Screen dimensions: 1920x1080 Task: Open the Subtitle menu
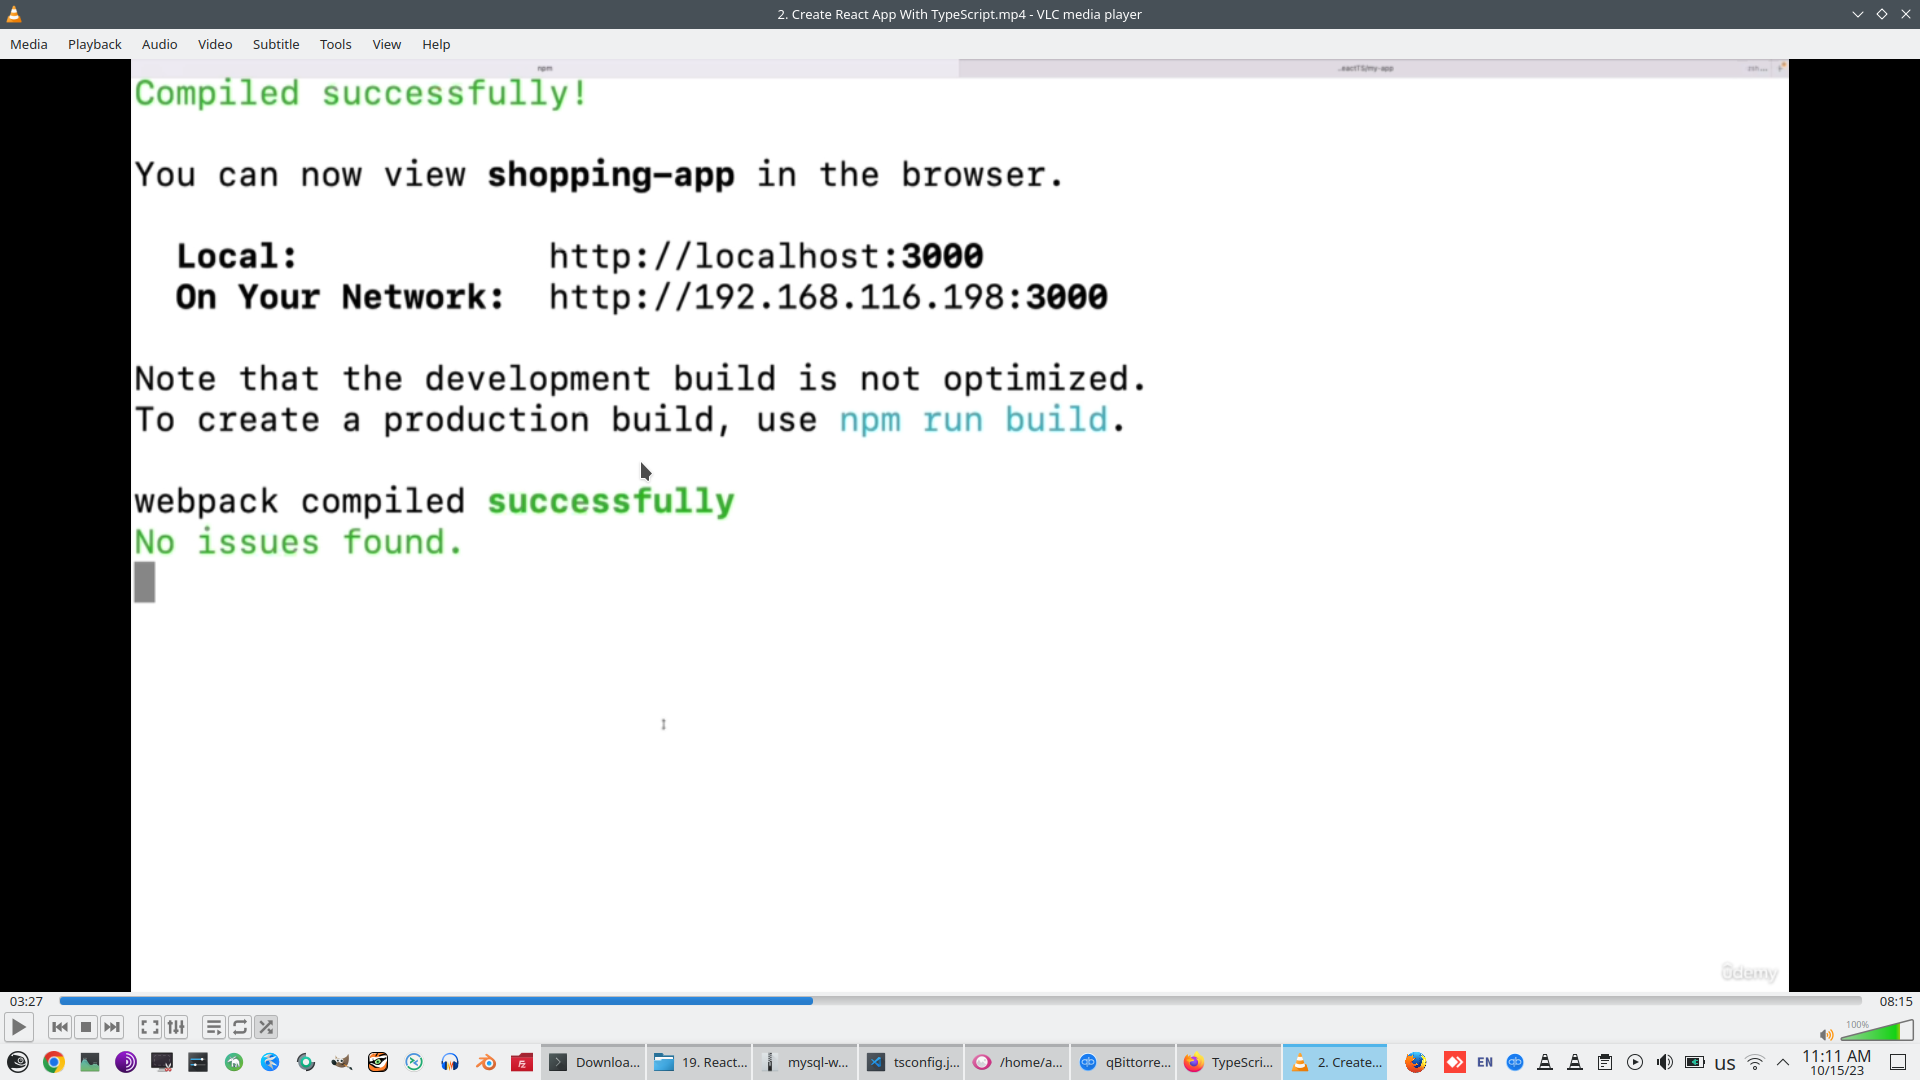tap(276, 44)
